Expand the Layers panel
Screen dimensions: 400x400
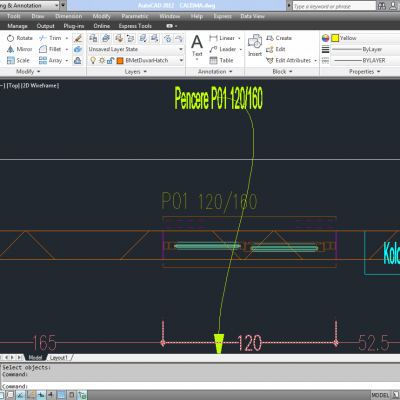coord(136,72)
